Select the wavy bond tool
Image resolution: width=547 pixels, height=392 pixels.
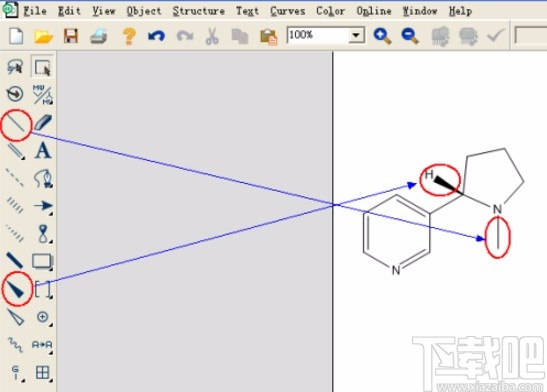click(15, 345)
